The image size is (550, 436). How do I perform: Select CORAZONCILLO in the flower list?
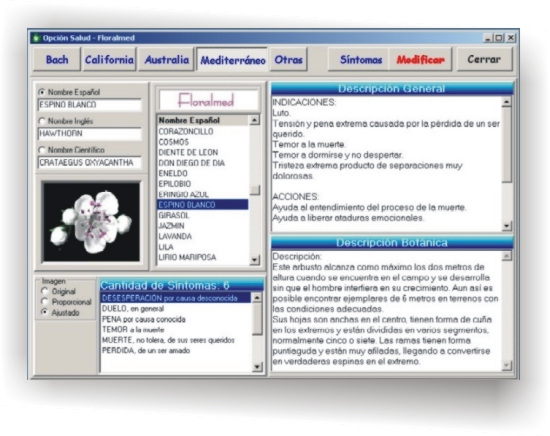tap(203, 132)
